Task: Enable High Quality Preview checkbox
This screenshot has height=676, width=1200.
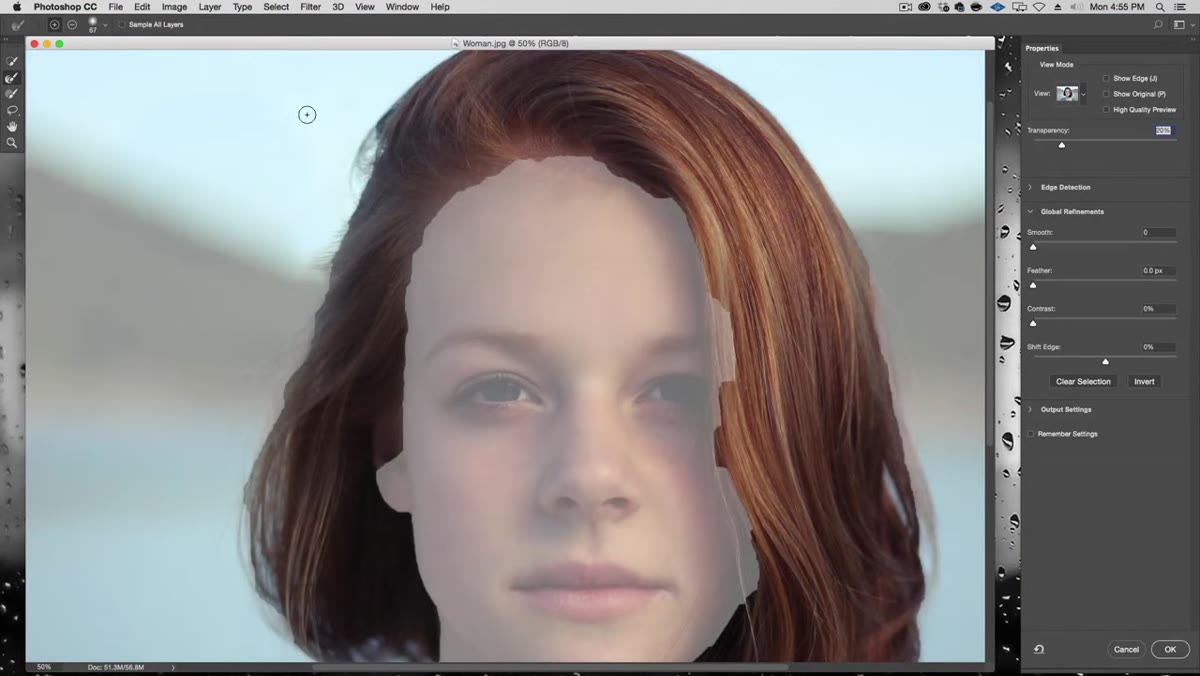Action: click(x=1106, y=110)
